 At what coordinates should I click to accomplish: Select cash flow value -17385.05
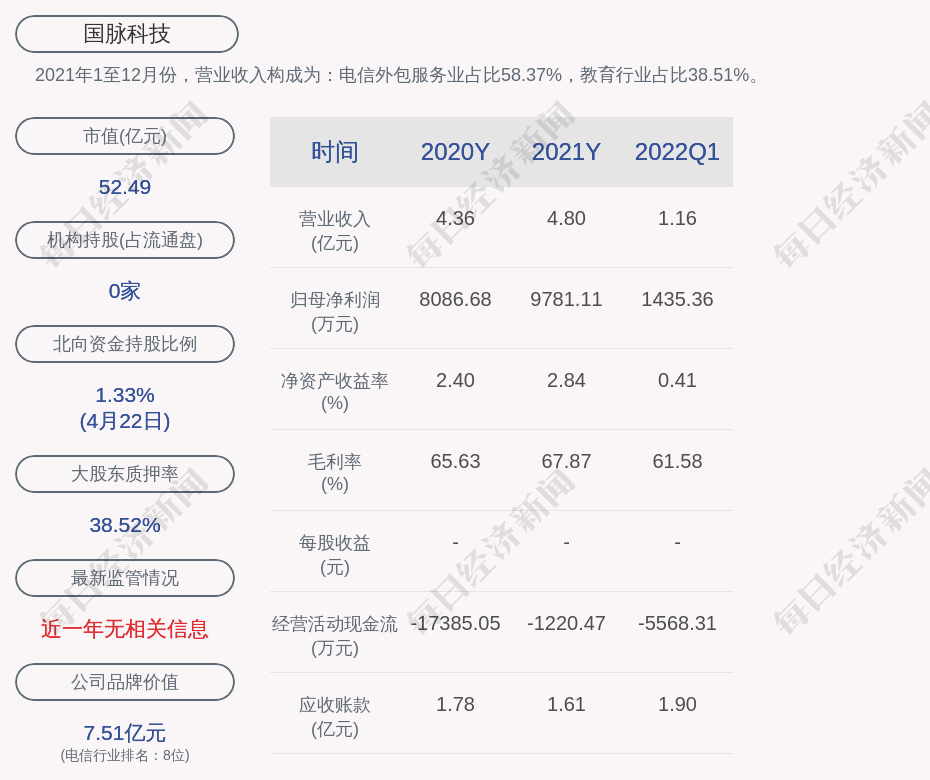455,623
